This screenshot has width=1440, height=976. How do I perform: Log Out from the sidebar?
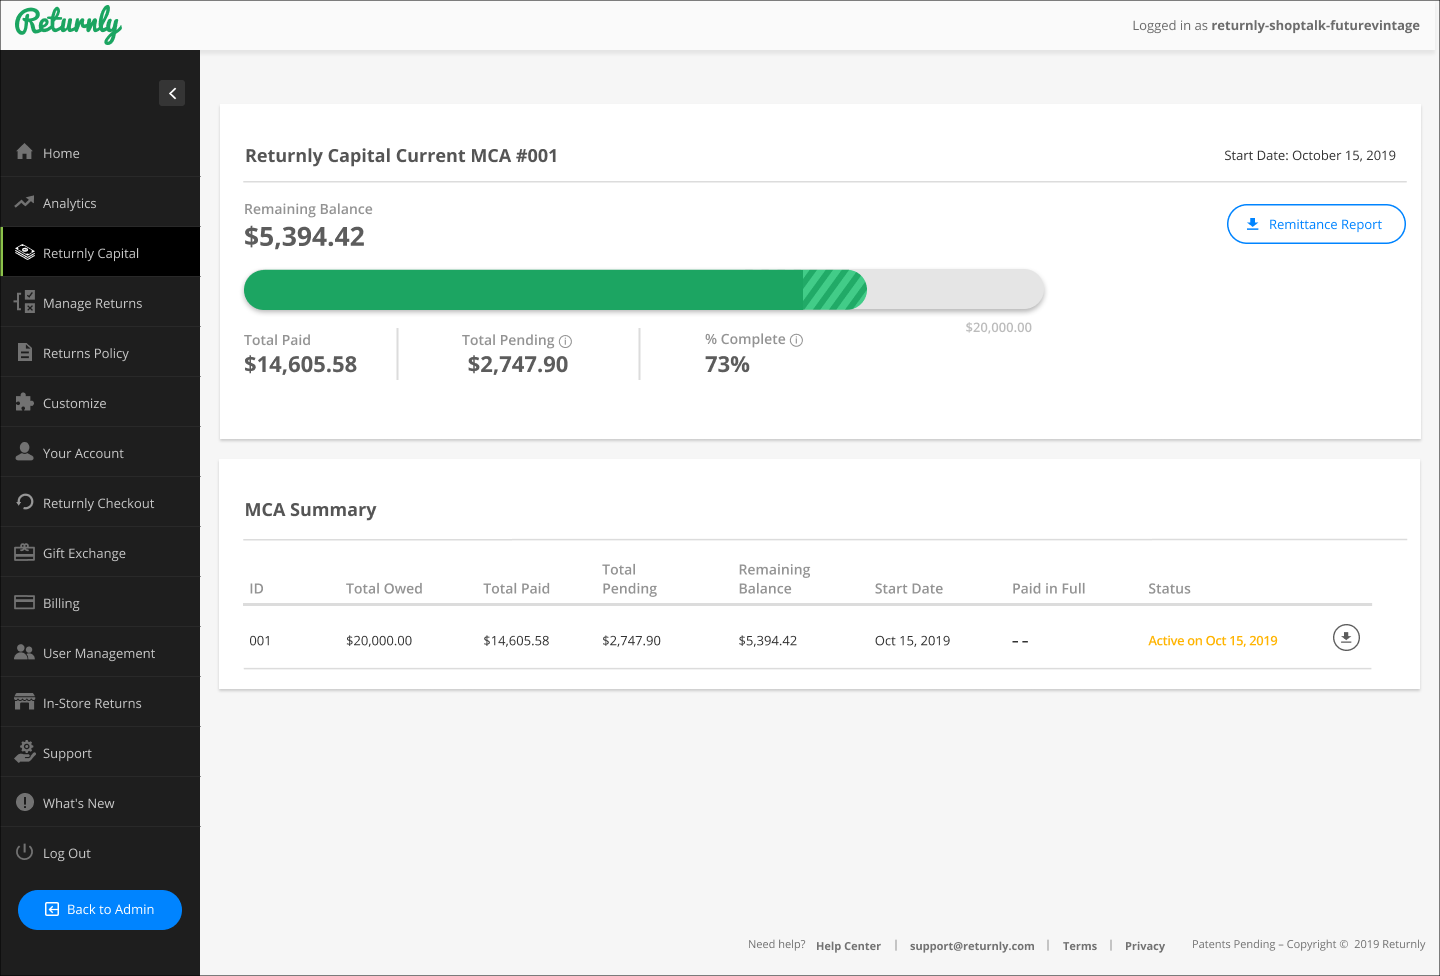[100, 852]
